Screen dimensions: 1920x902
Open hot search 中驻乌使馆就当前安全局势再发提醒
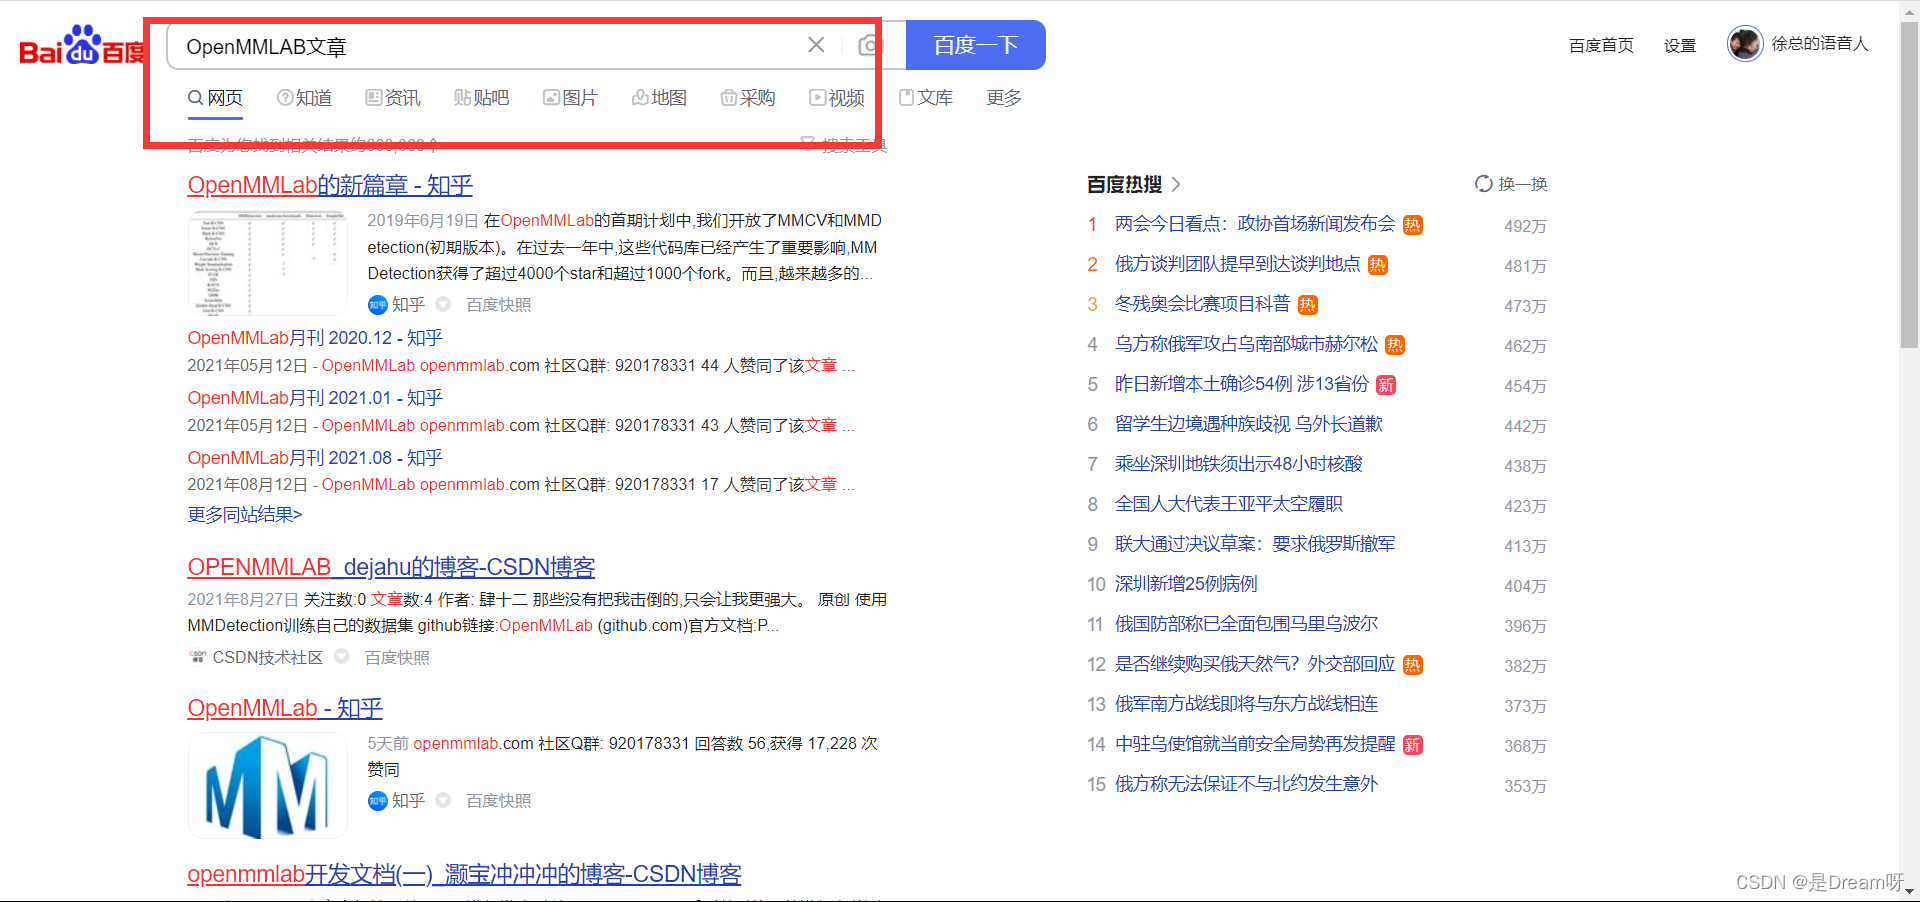coord(1255,744)
